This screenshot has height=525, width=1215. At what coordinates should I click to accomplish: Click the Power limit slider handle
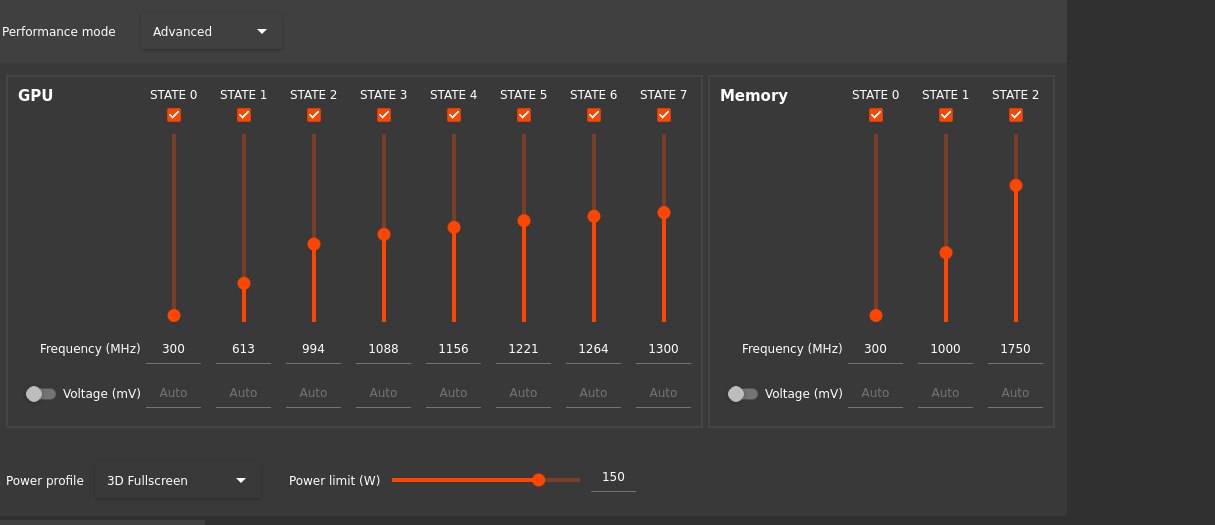[539, 480]
